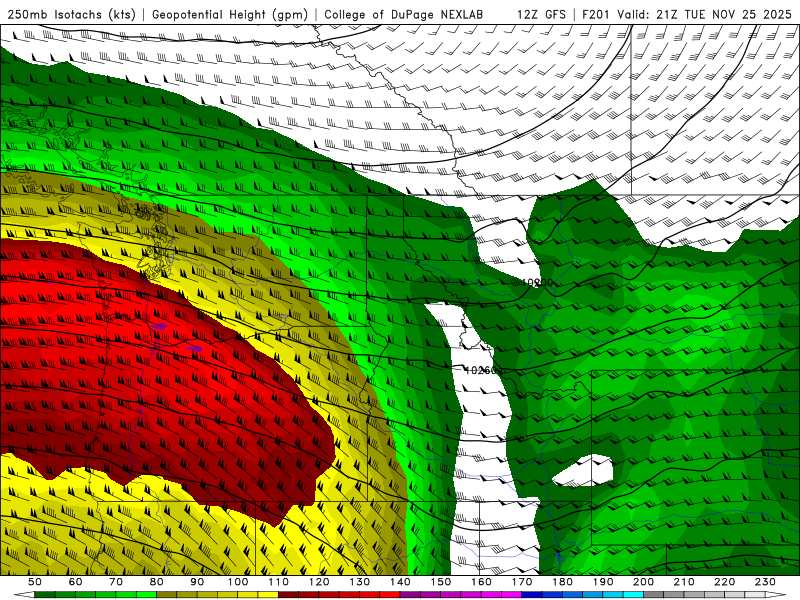Click the 210 knot scale label
Screen dimensions: 800x600
(684, 582)
